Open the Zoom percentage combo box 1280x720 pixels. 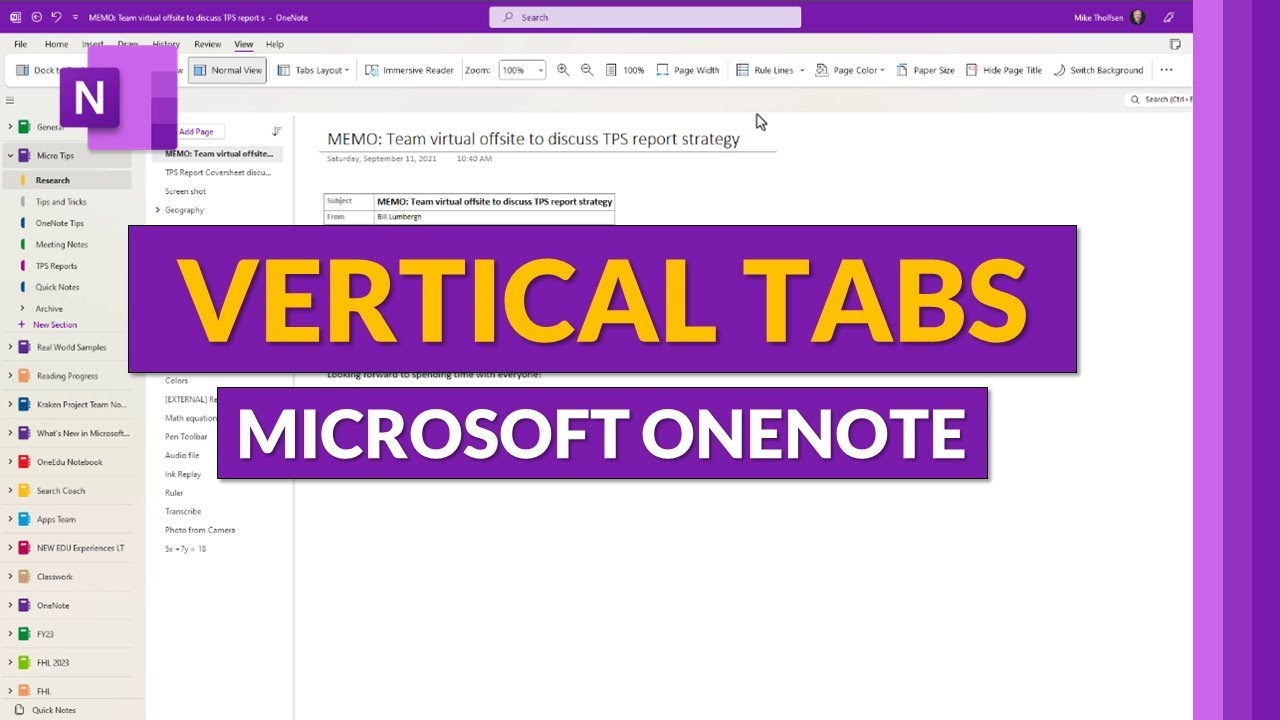(522, 70)
